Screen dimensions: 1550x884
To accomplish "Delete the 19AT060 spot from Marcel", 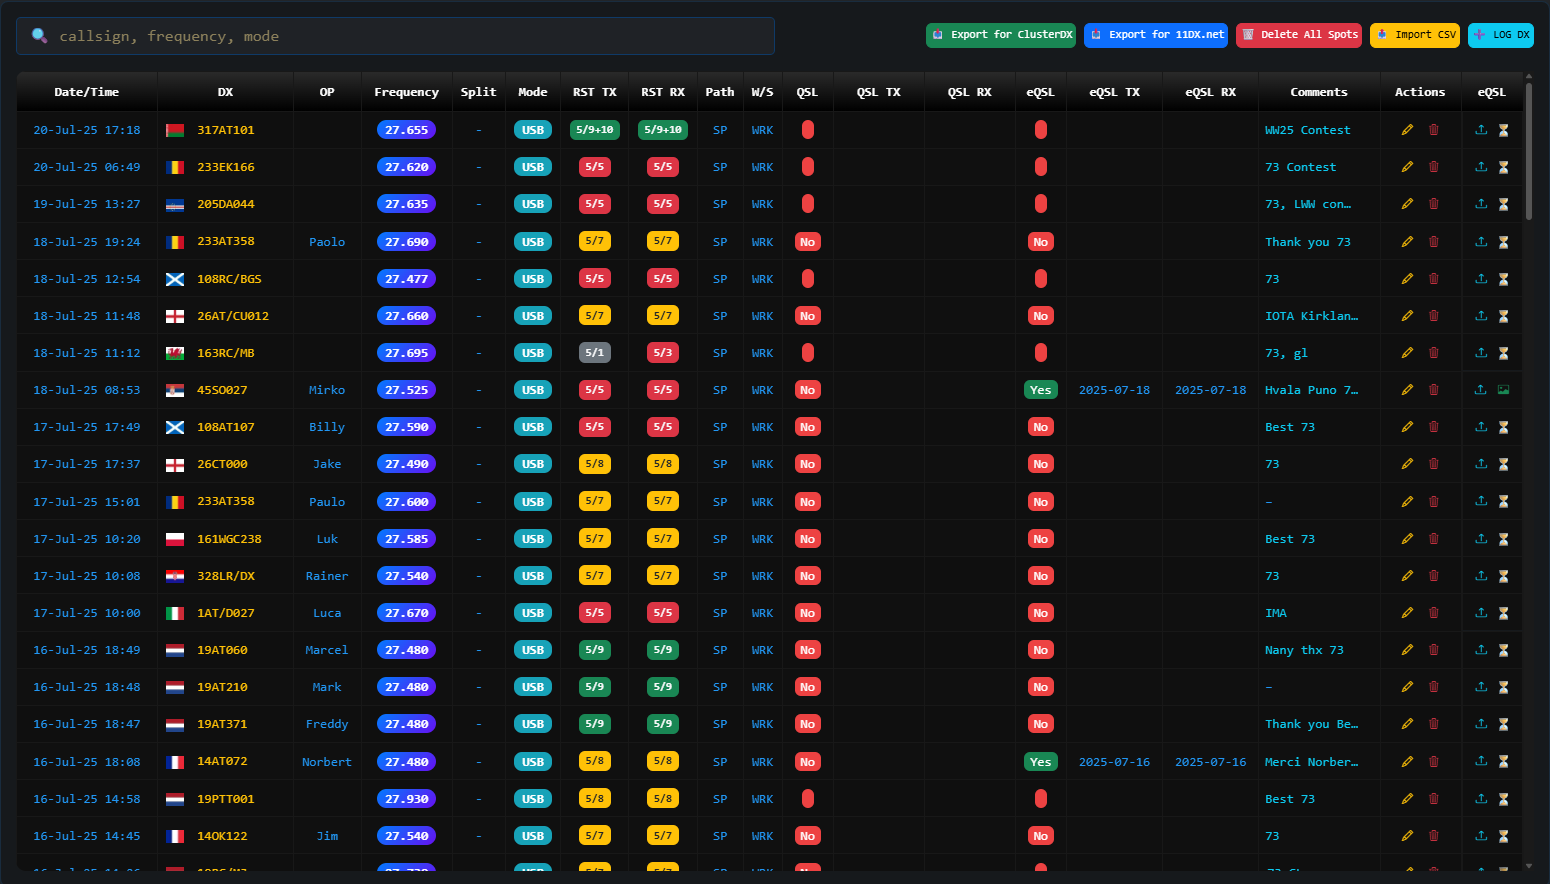I will coord(1433,649).
